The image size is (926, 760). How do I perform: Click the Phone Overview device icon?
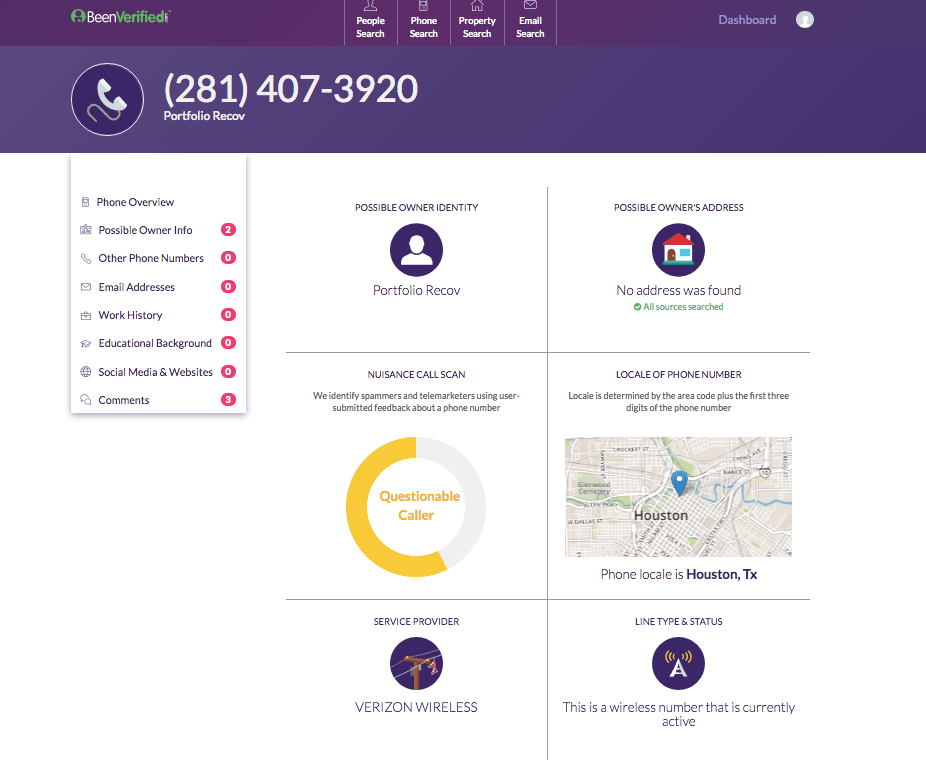tap(85, 202)
